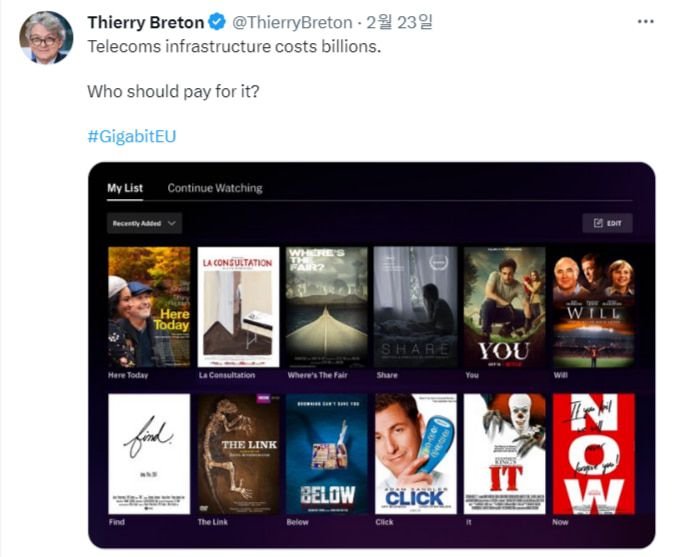Click the edit pencil icon in EDIT
The image size is (674, 557).
(x=598, y=223)
